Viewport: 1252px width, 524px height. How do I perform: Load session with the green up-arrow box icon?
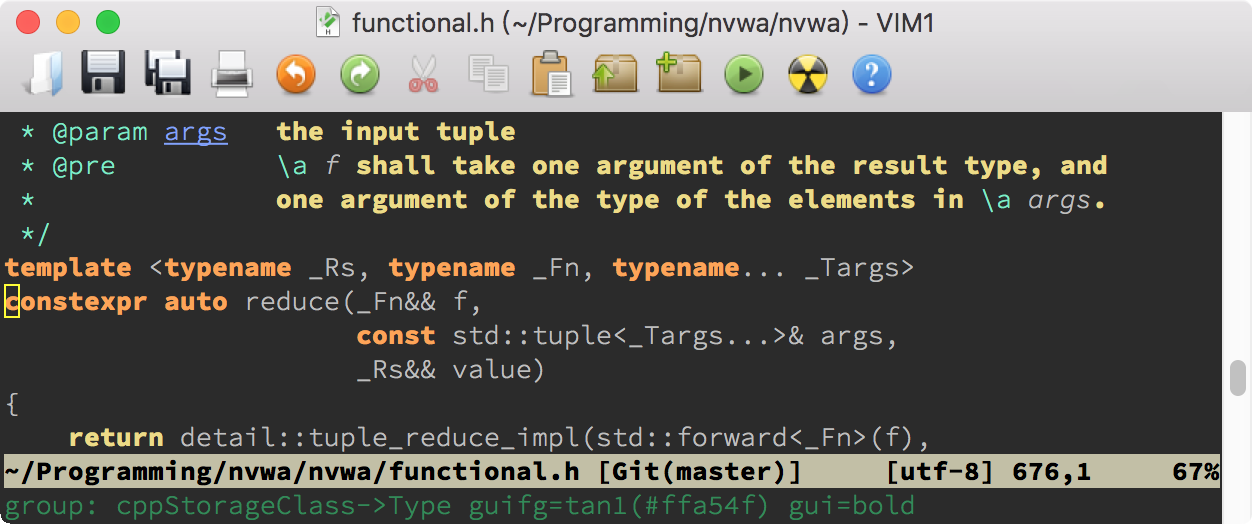pos(615,74)
